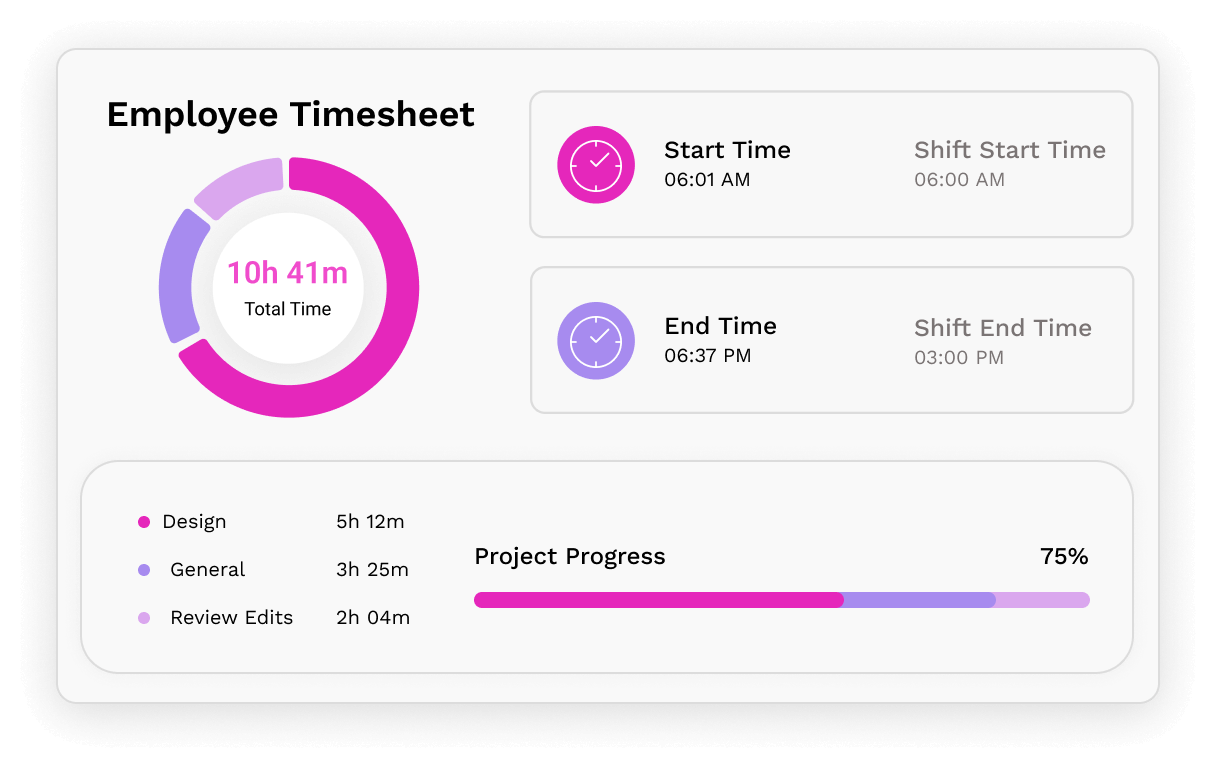
Task: Click the 10h 41m Total Time center
Action: 288,287
